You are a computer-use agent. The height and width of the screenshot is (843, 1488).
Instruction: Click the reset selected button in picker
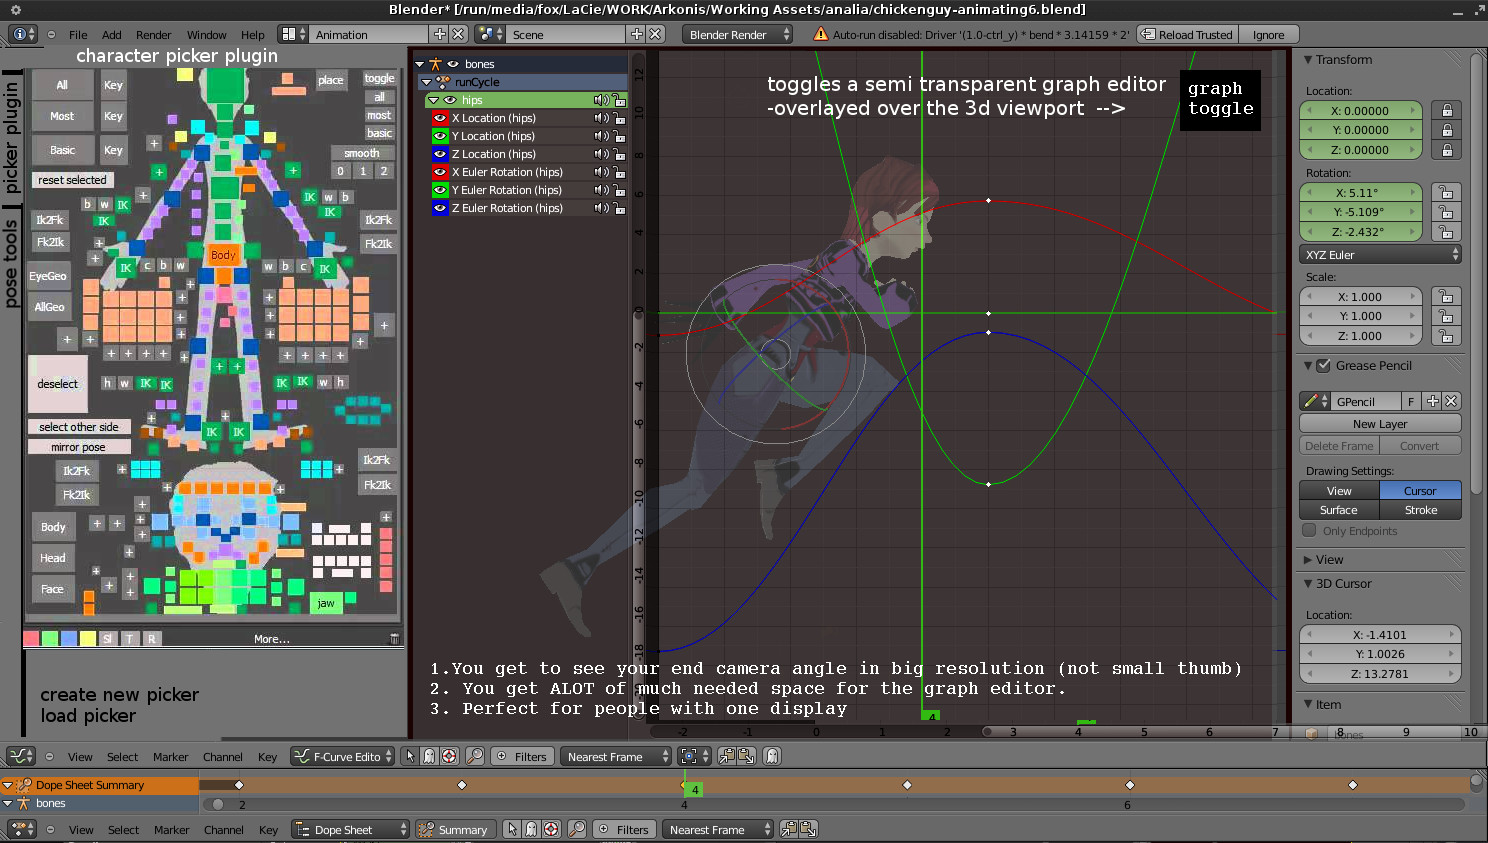(73, 180)
